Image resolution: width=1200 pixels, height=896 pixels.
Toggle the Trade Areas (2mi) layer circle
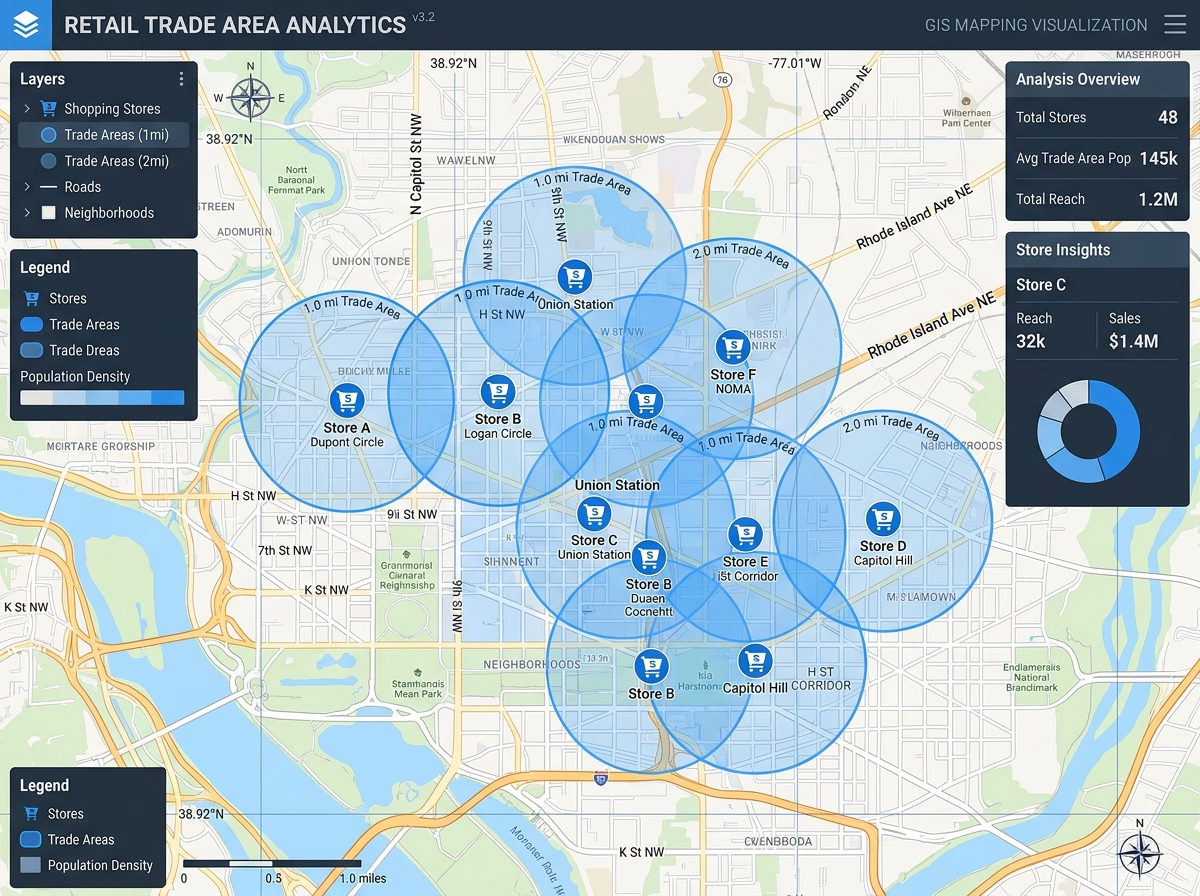(48, 161)
